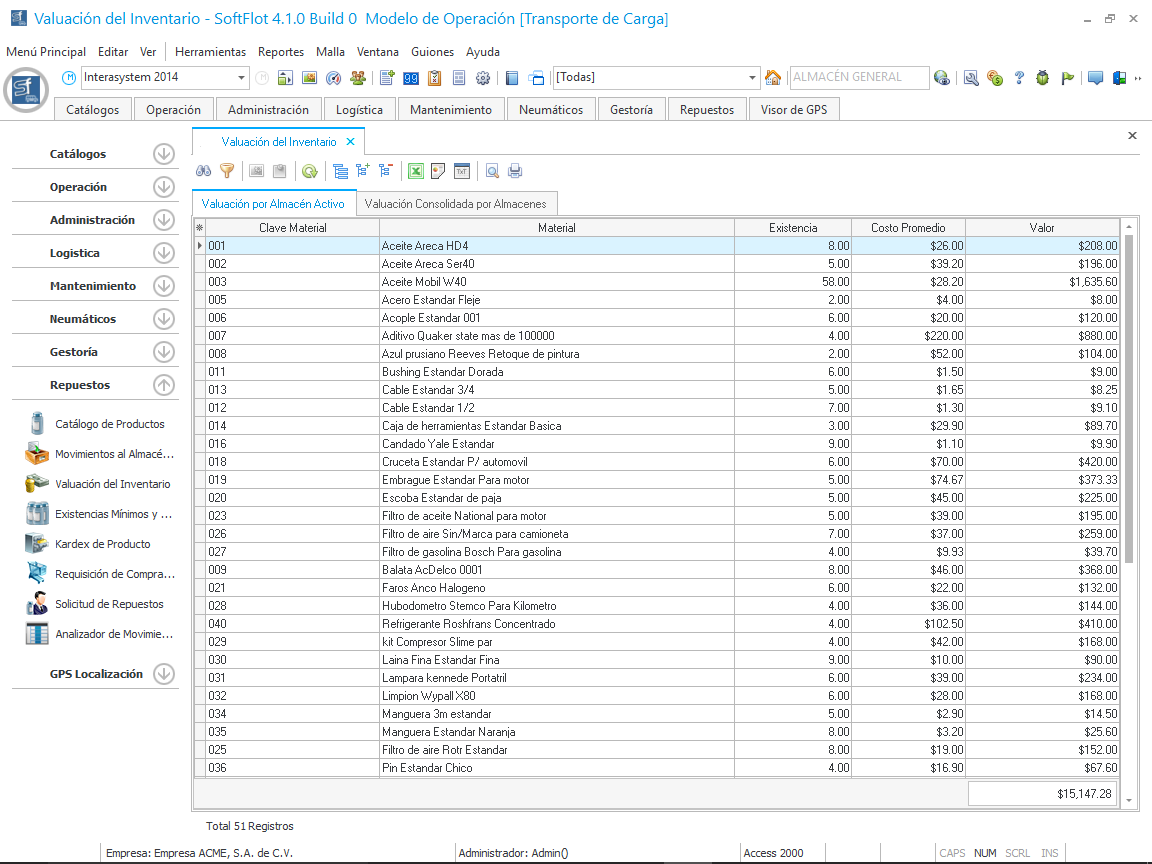Screen dimensions: 1152x864
Task: Open Kardex de Producto in the sidebar
Action: tap(102, 544)
